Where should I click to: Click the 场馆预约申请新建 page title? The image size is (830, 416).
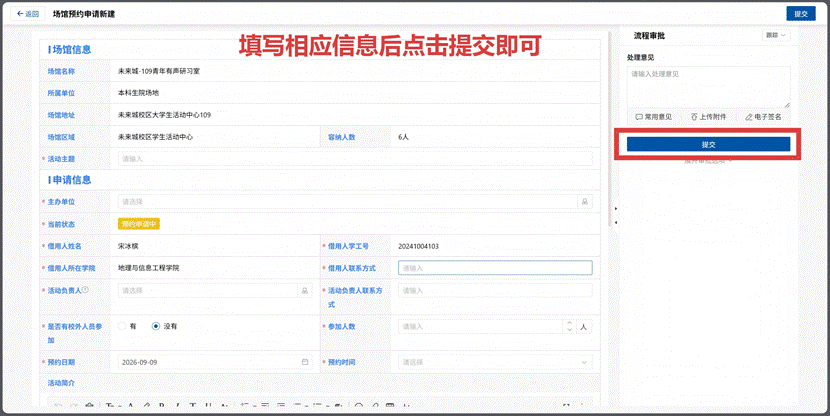point(84,14)
